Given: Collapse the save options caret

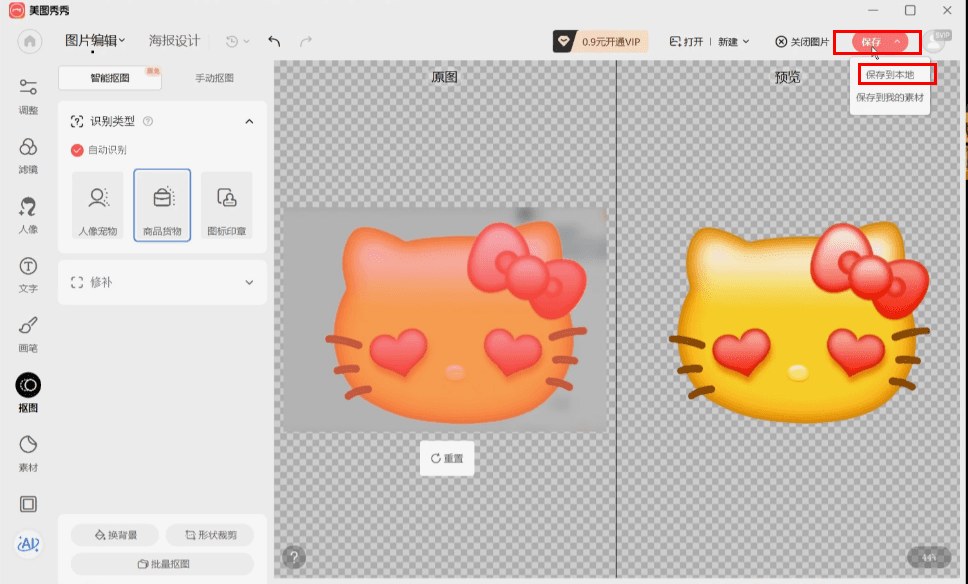Looking at the screenshot, I should (897, 41).
